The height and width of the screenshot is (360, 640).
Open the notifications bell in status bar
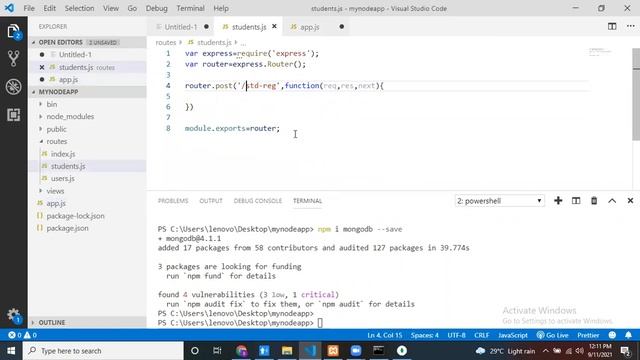tap(628, 335)
